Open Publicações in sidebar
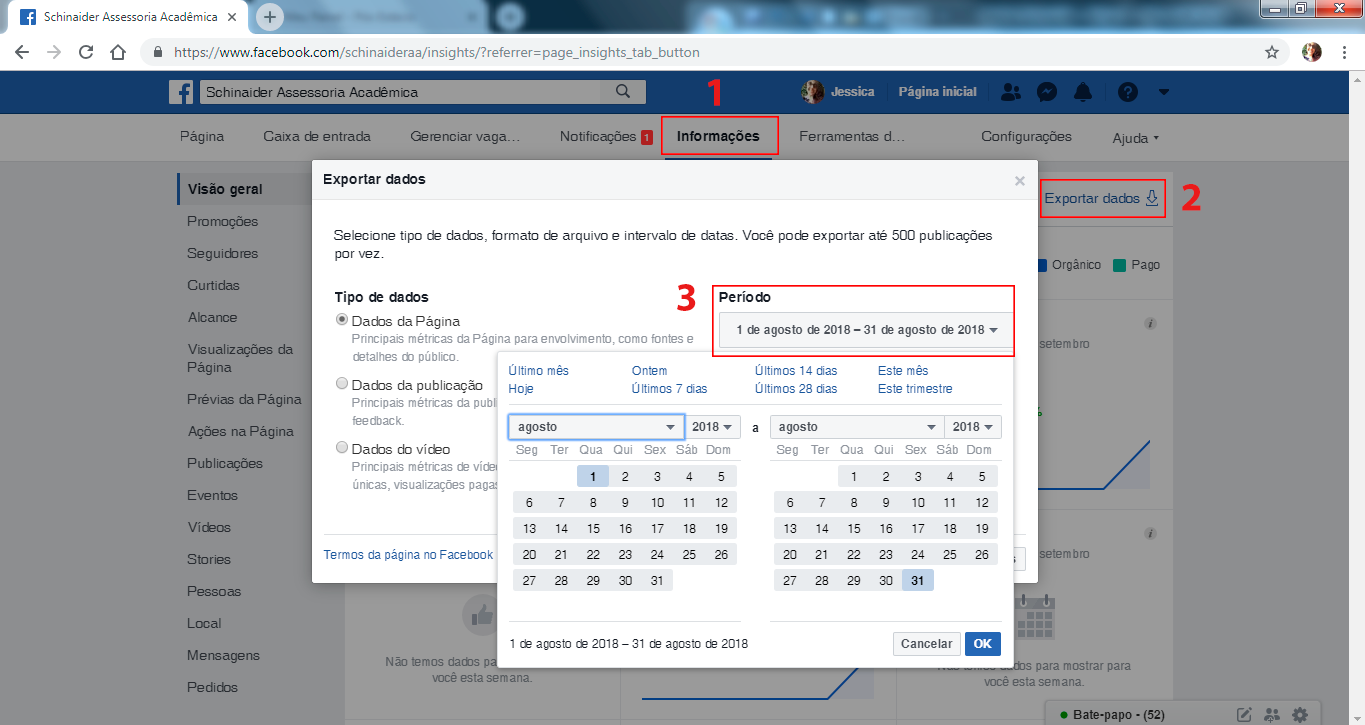 click(x=225, y=463)
